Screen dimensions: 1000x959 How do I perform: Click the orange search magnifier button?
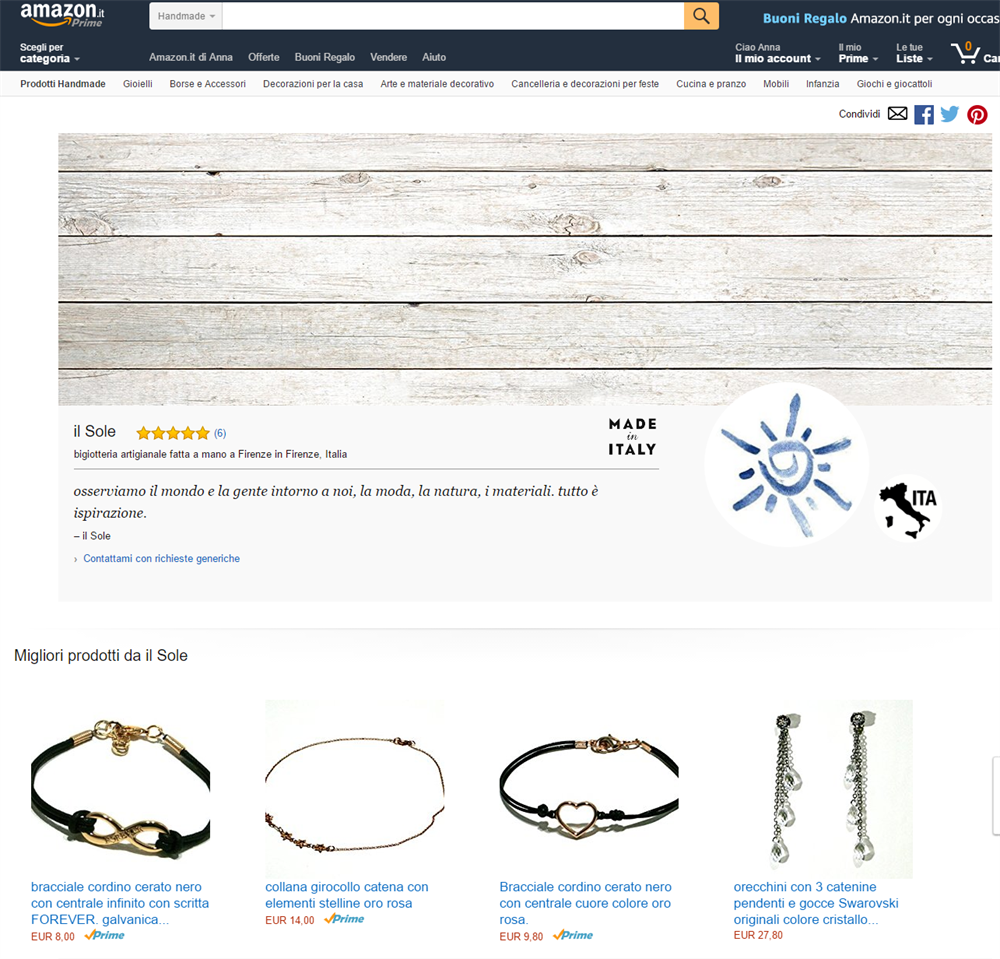[x=701, y=16]
